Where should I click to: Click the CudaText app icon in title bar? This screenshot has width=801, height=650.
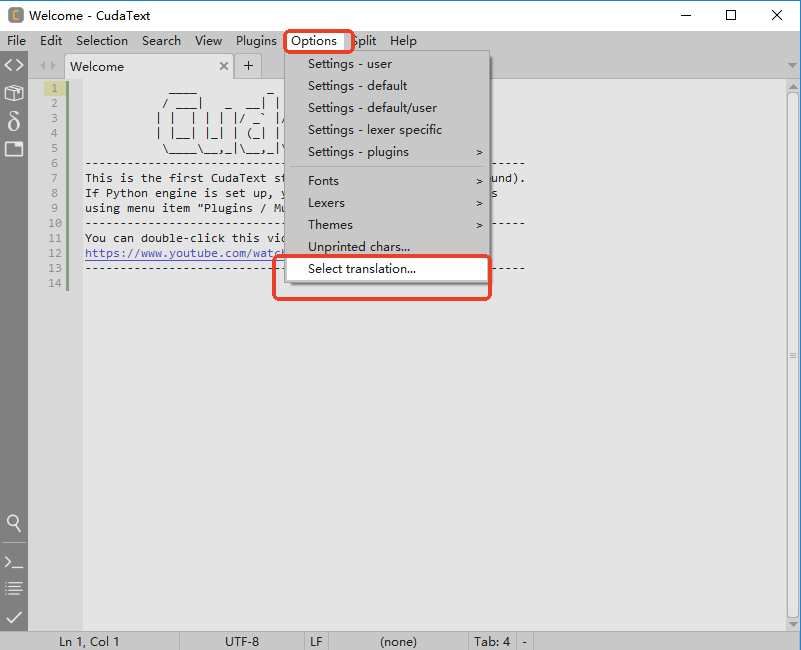click(15, 15)
